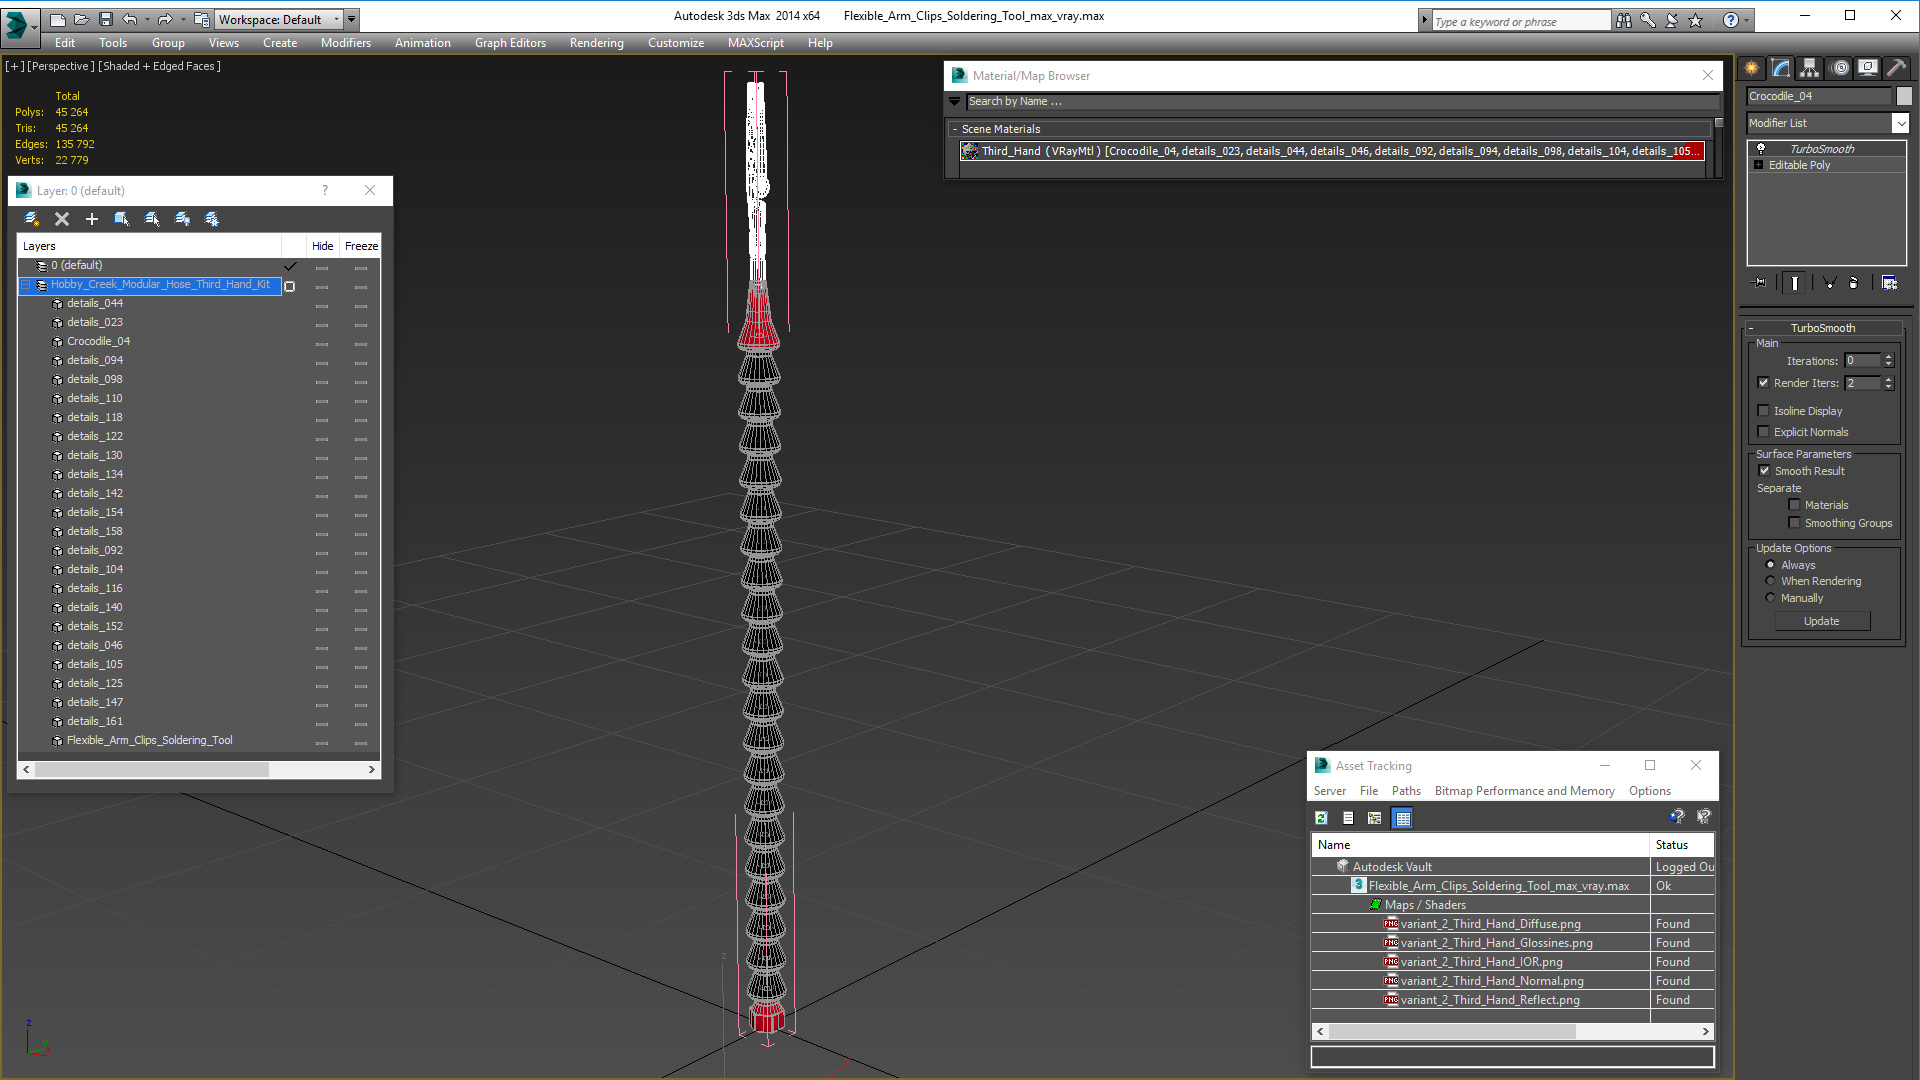Viewport: 1920px width, 1080px height.
Task: Click Hide/Unhide All Layers icon
Action: [x=182, y=219]
